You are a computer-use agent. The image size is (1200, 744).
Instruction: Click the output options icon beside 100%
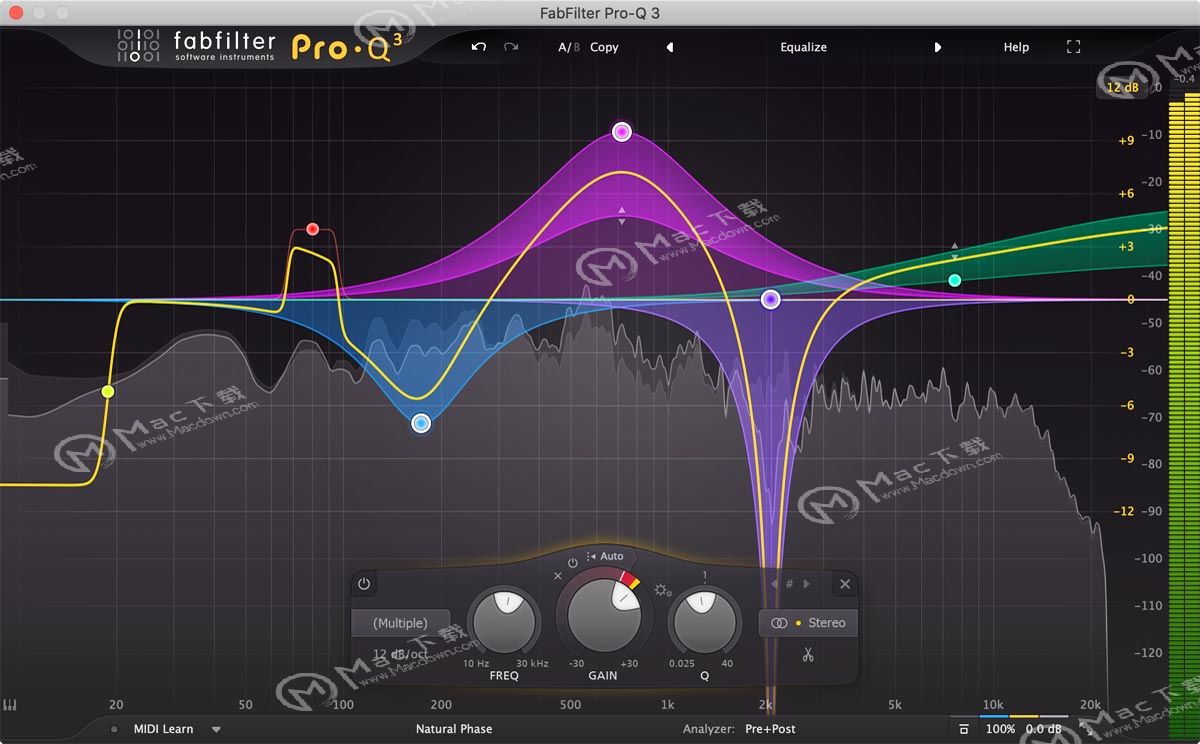coord(963,729)
